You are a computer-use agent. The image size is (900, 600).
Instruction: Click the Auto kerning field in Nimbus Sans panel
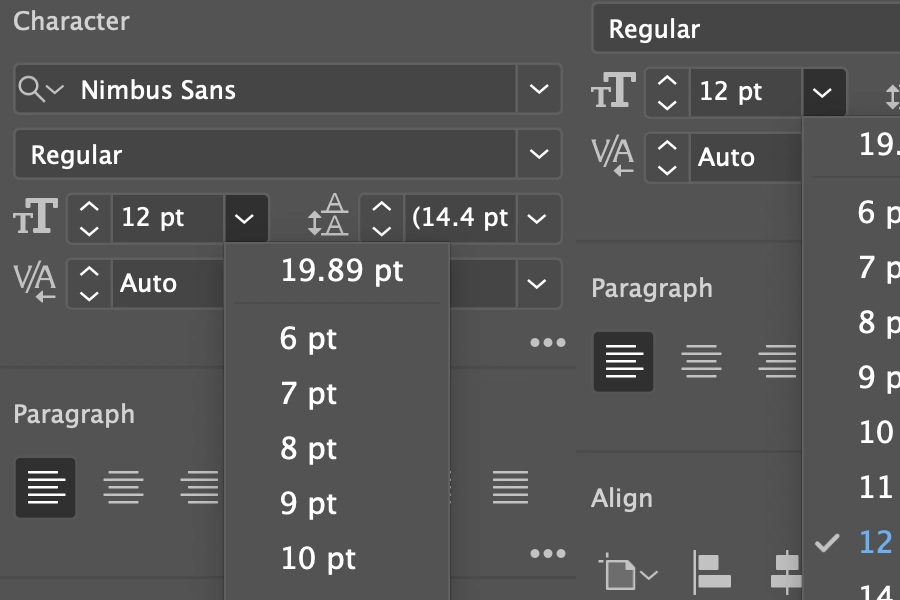(x=168, y=284)
